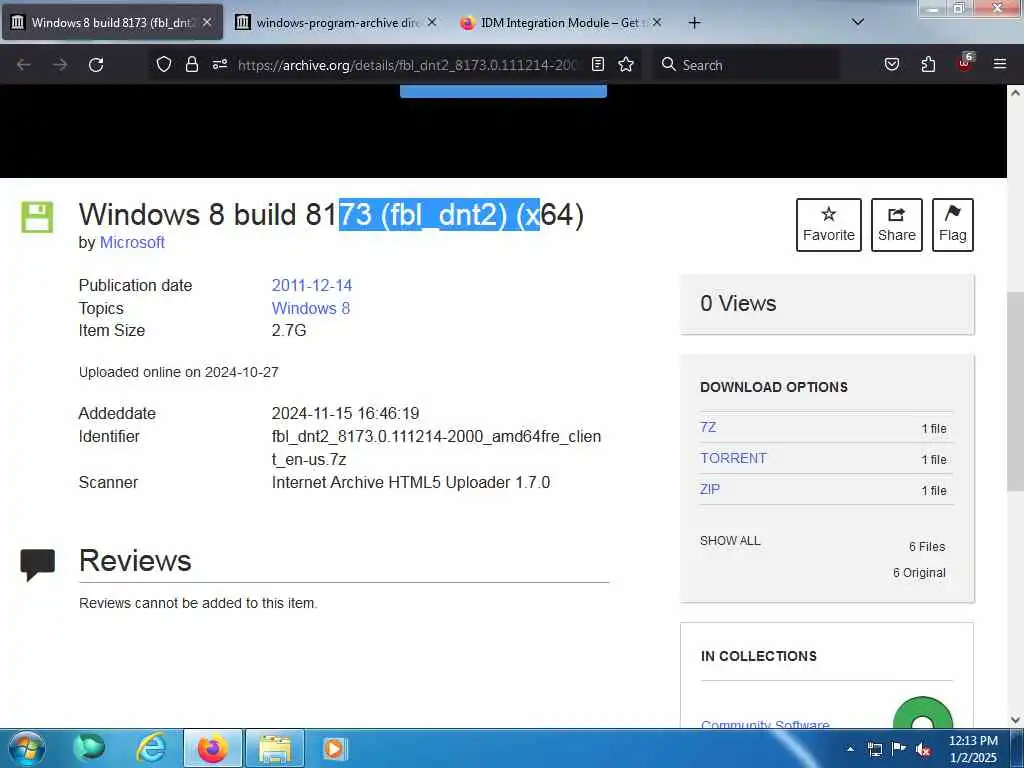
Task: Select the Windows 8 build 8173 tab
Action: (112, 23)
